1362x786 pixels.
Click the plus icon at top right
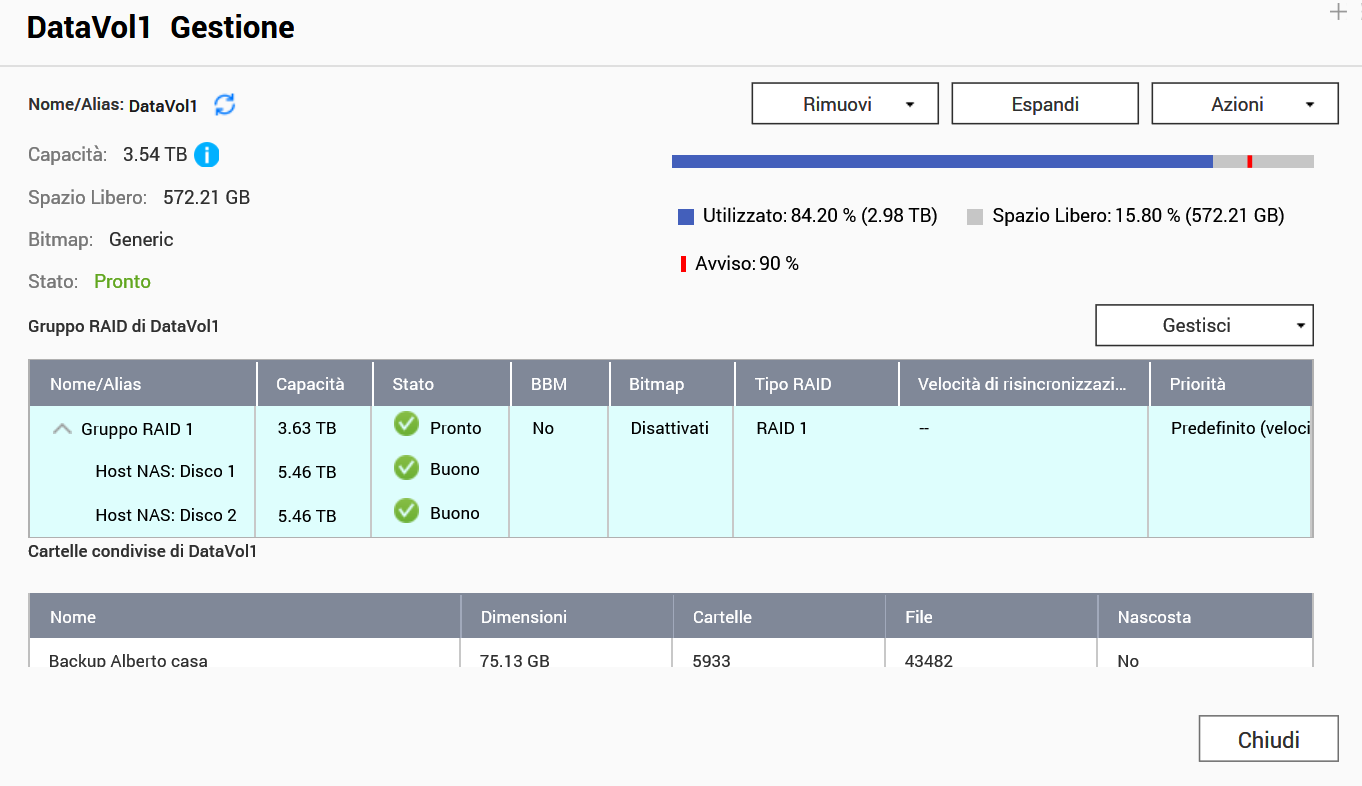coord(1338,12)
